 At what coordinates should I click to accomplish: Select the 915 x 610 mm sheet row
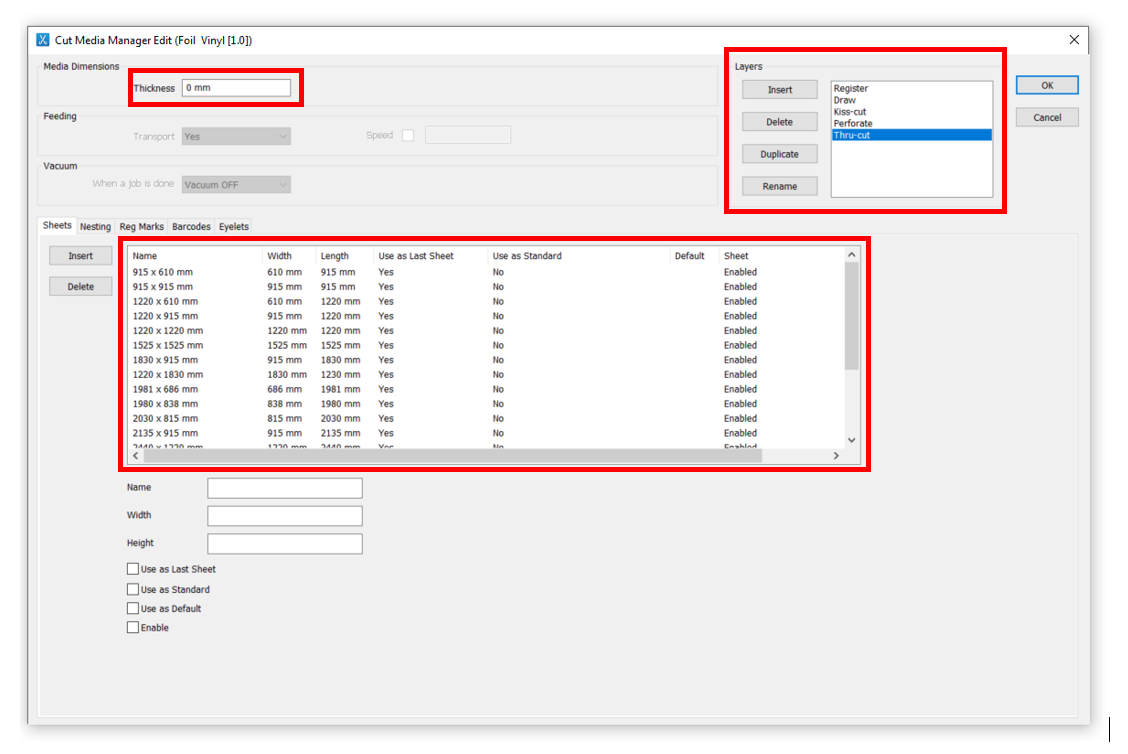click(486, 273)
